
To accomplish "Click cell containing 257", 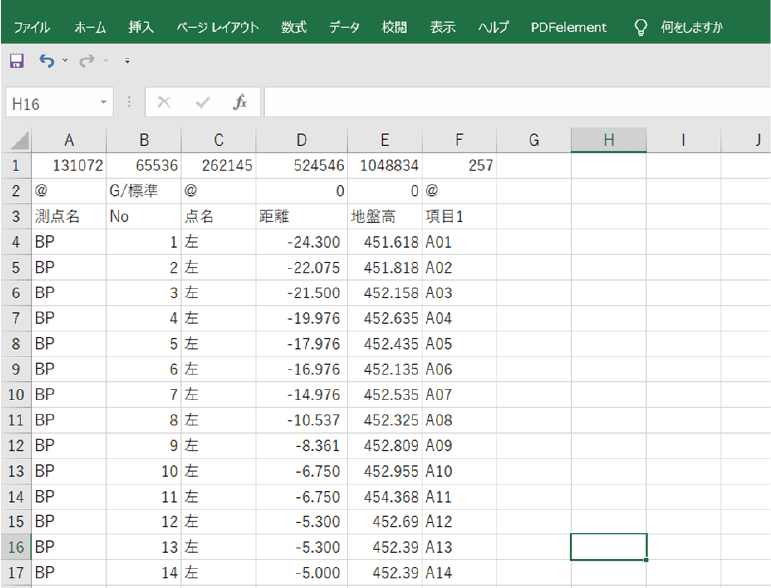I will (x=460, y=165).
